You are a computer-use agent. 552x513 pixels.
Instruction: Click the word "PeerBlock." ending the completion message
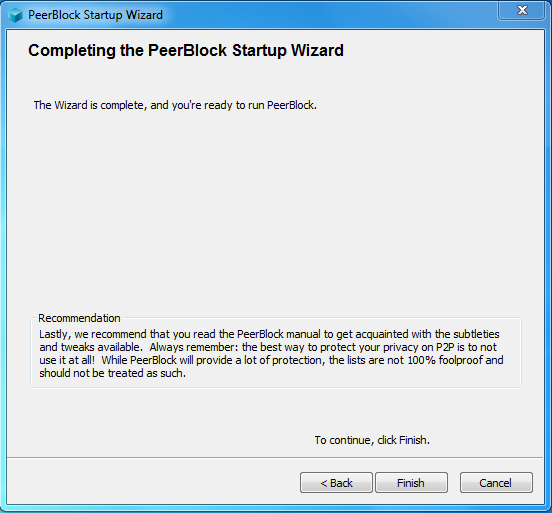(x=292, y=105)
